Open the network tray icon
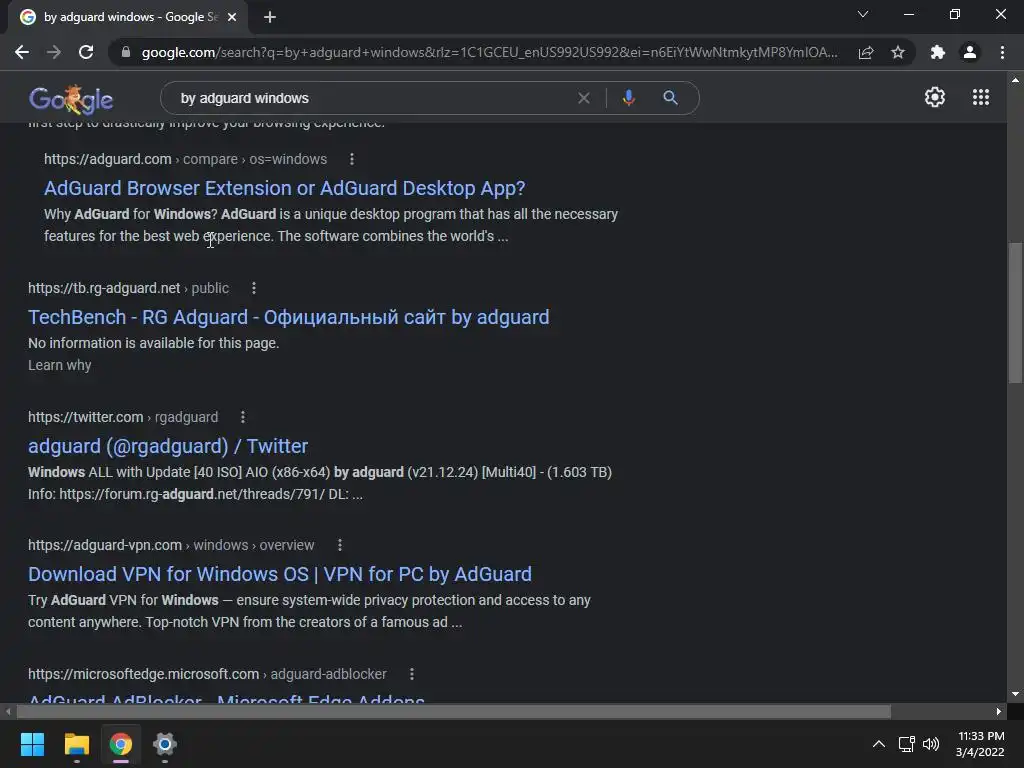Screen dimensions: 1024x768 tap(906, 744)
